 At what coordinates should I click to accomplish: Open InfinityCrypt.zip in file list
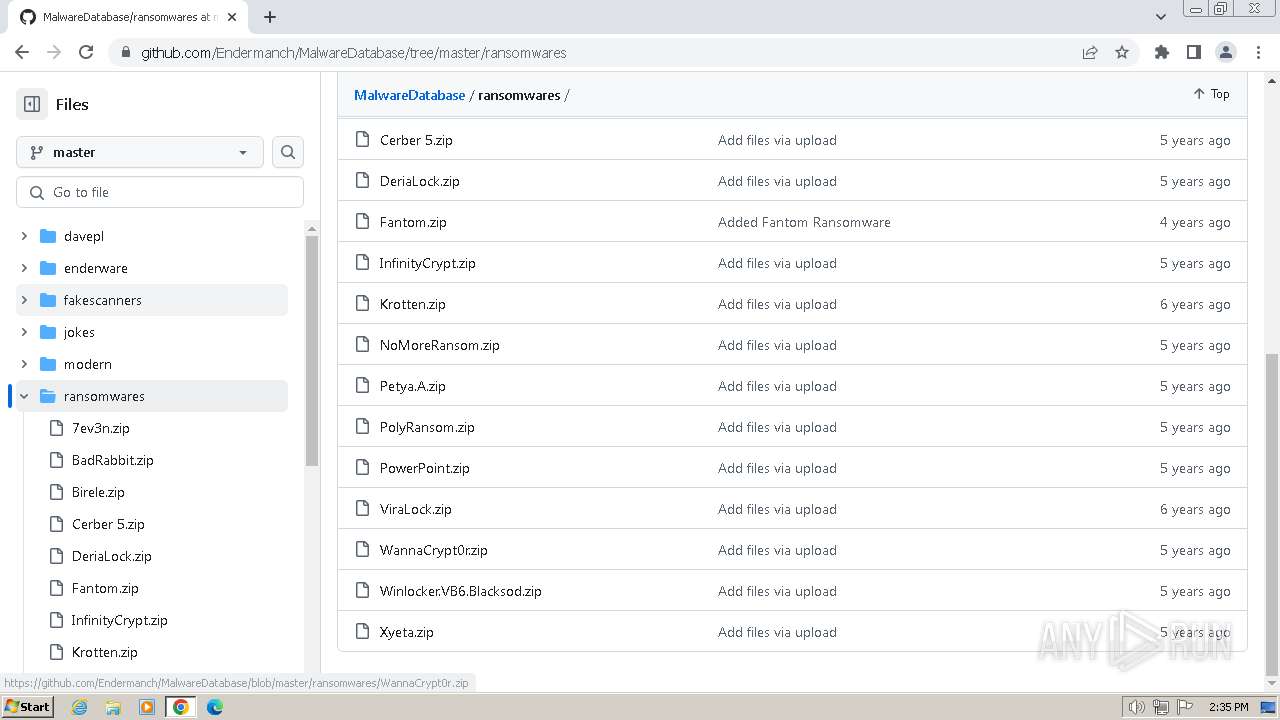click(427, 263)
